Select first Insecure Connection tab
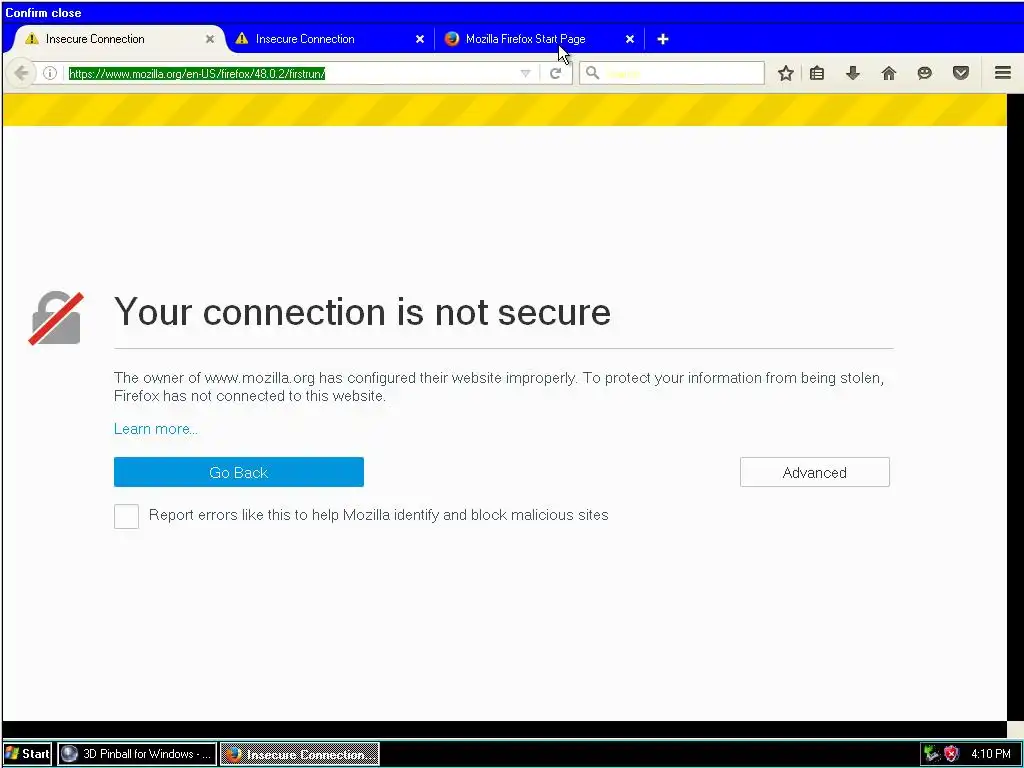 click(x=120, y=39)
